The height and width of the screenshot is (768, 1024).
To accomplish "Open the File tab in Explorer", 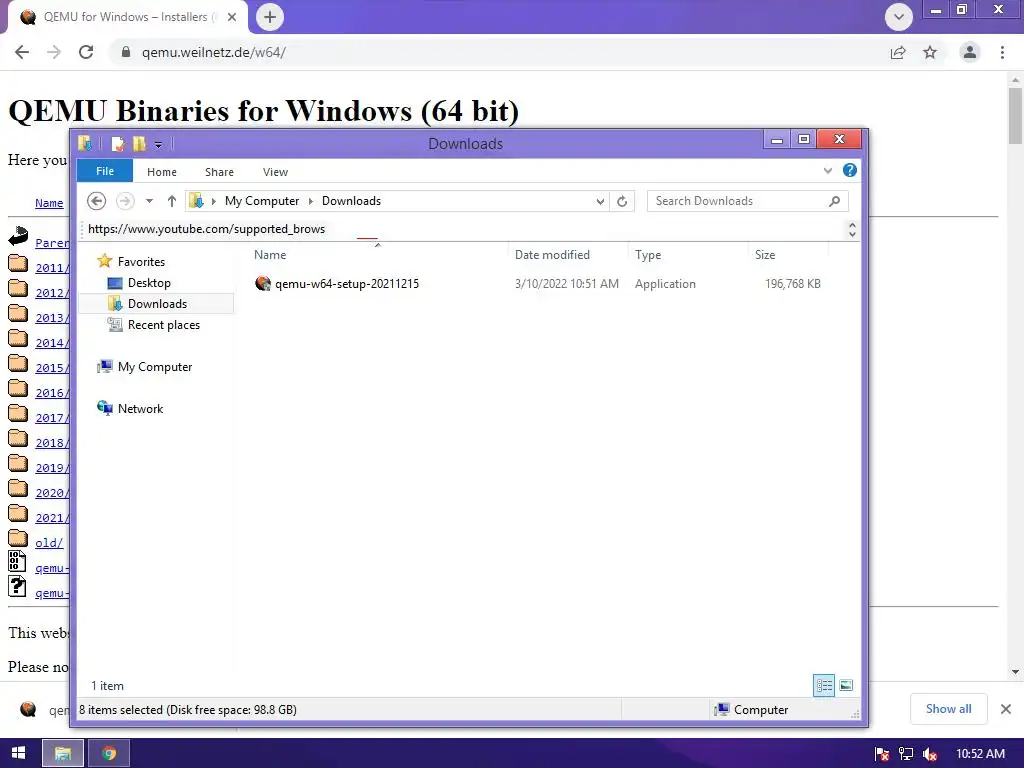I will coord(104,171).
